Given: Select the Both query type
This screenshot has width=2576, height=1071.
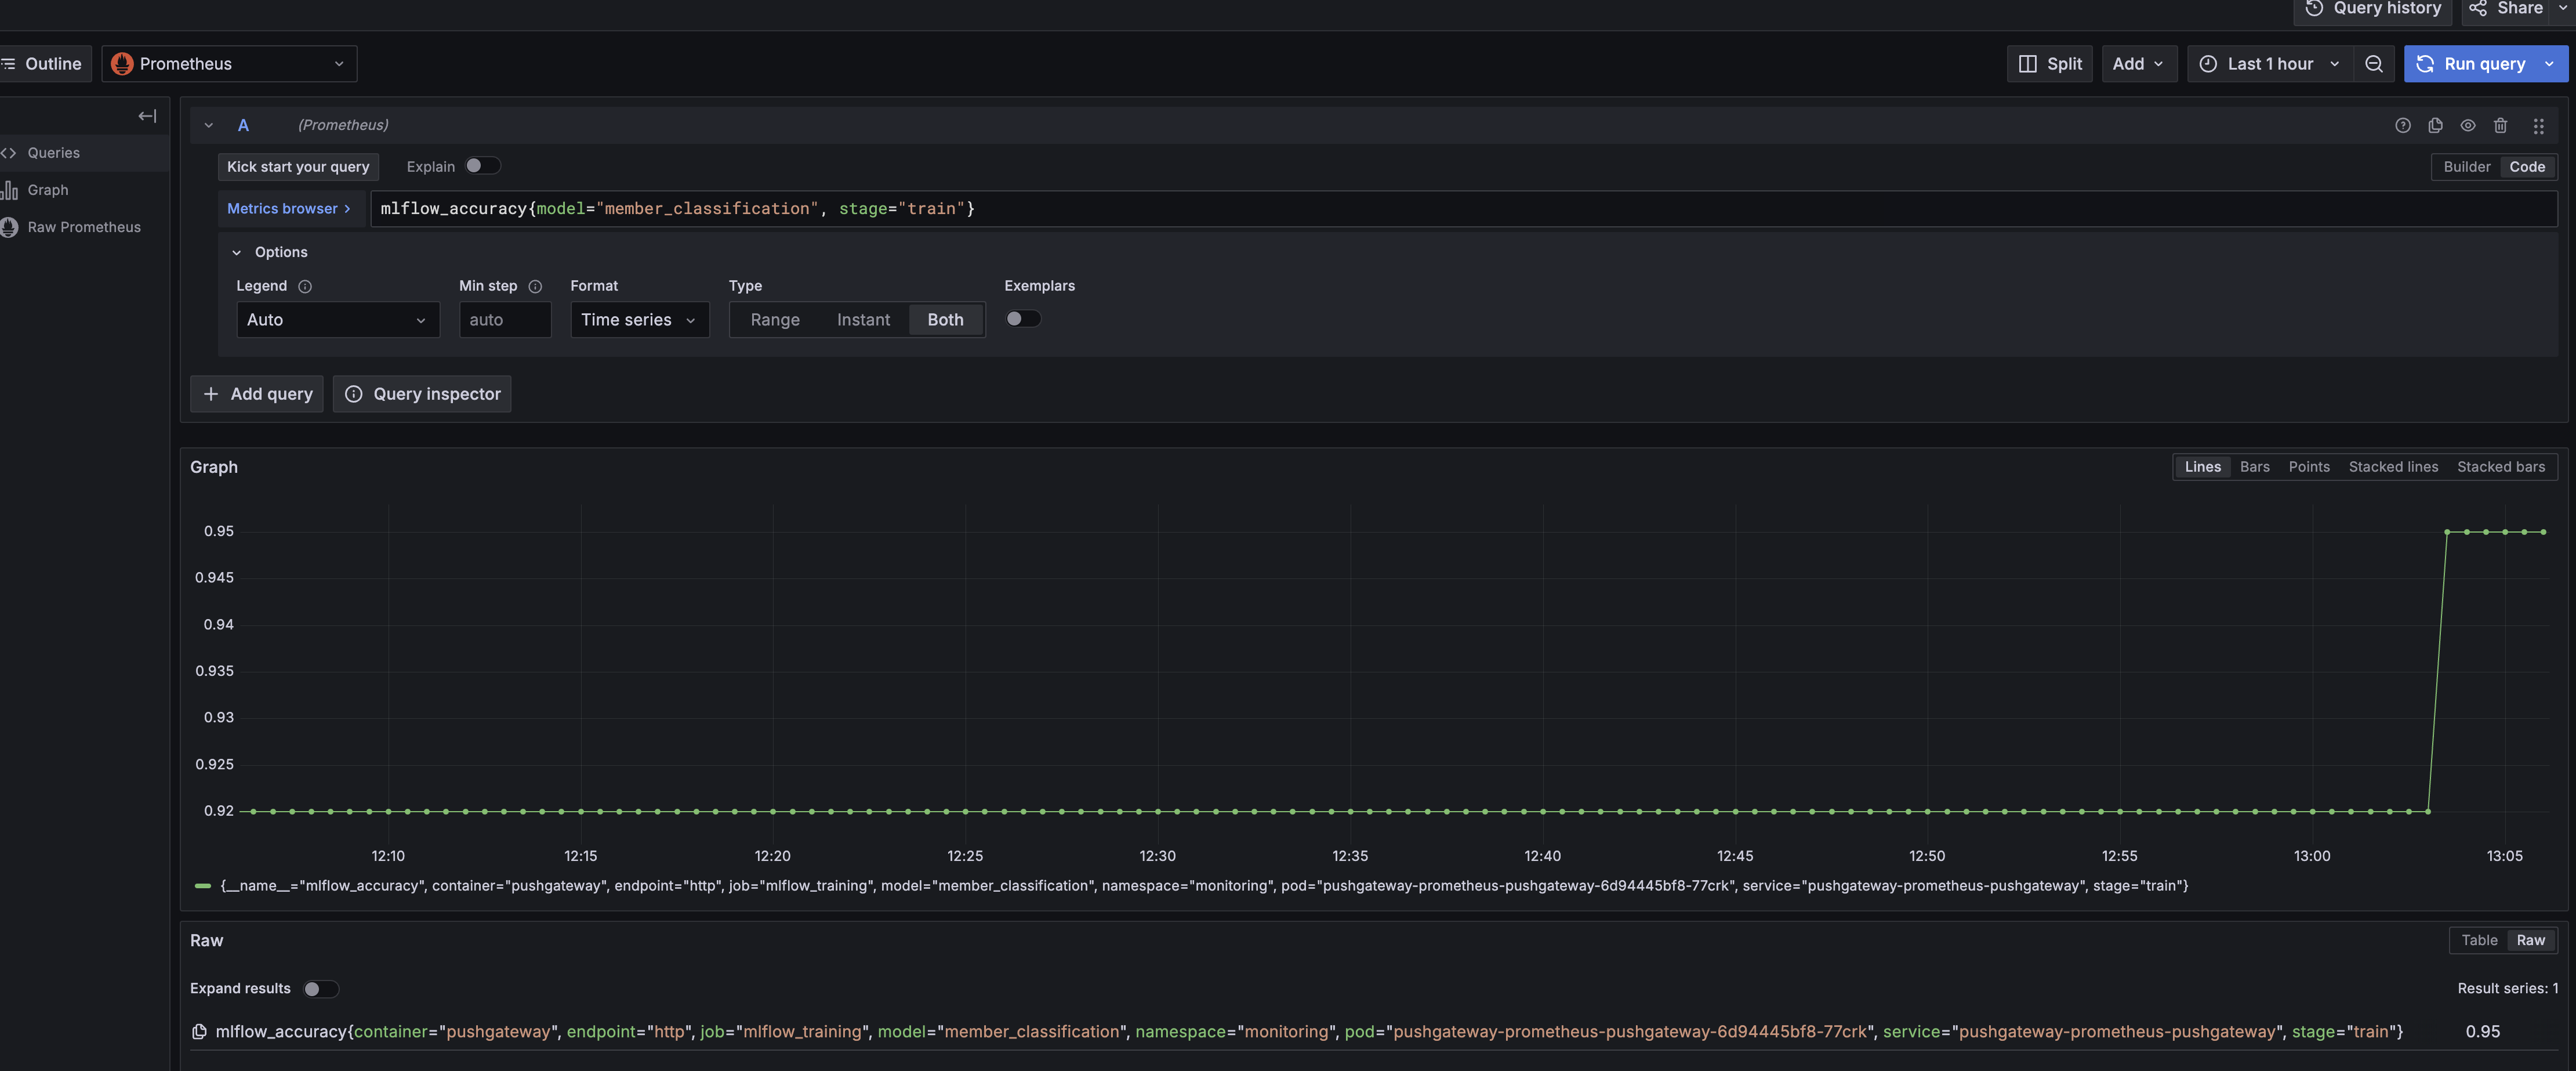Looking at the screenshot, I should [x=945, y=320].
